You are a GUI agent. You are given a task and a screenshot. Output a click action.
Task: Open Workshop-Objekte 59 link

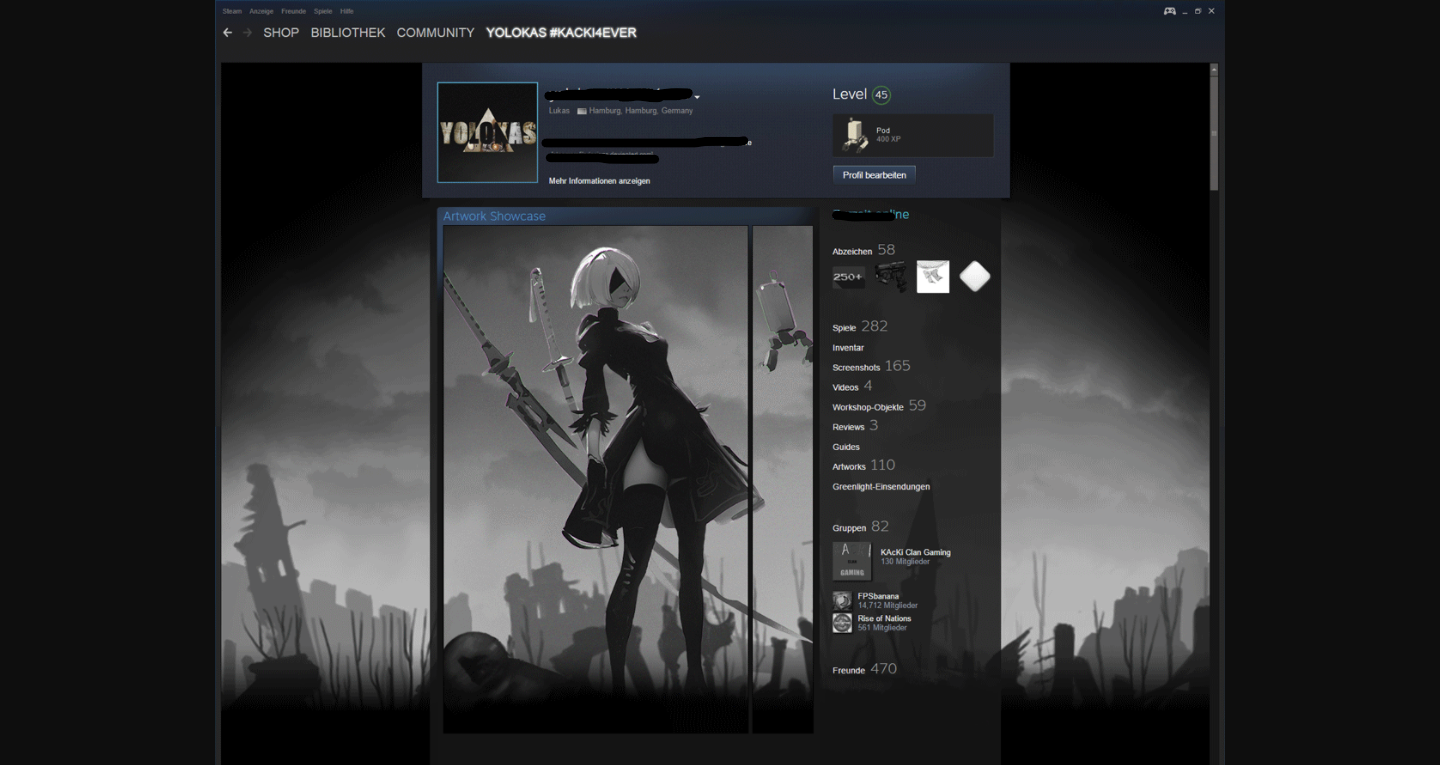click(x=879, y=406)
